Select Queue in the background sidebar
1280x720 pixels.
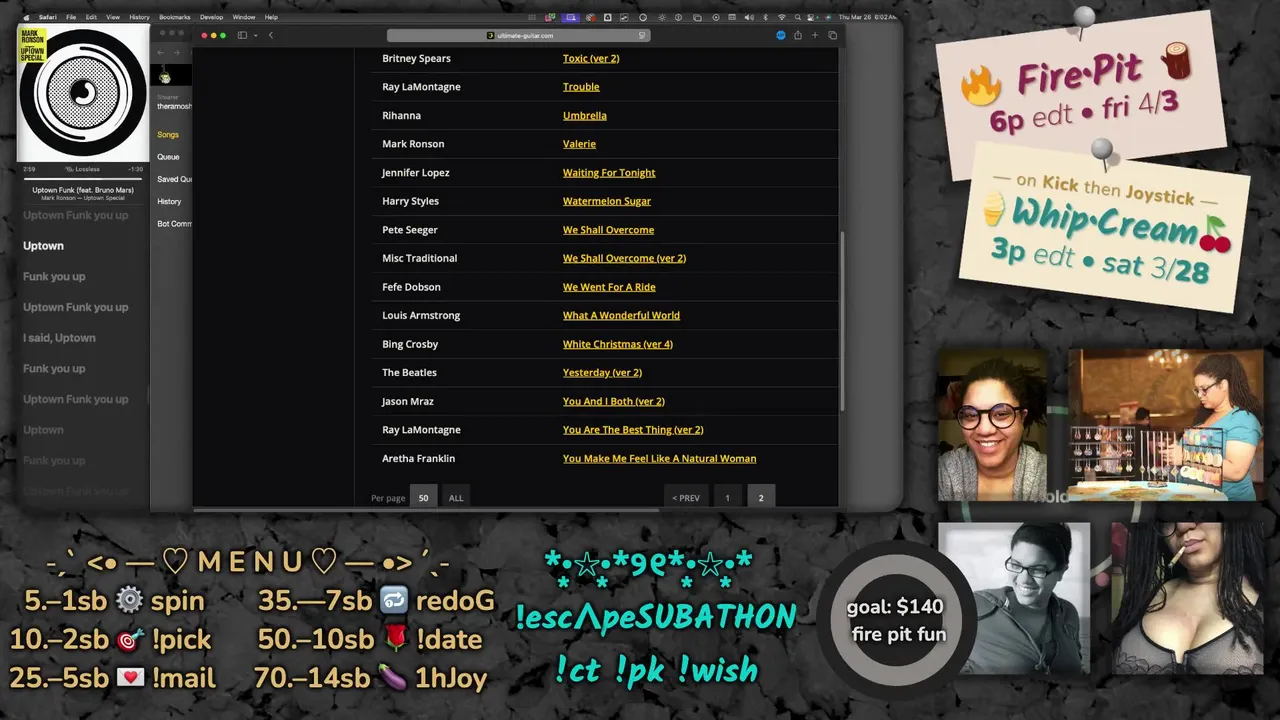[x=168, y=157]
